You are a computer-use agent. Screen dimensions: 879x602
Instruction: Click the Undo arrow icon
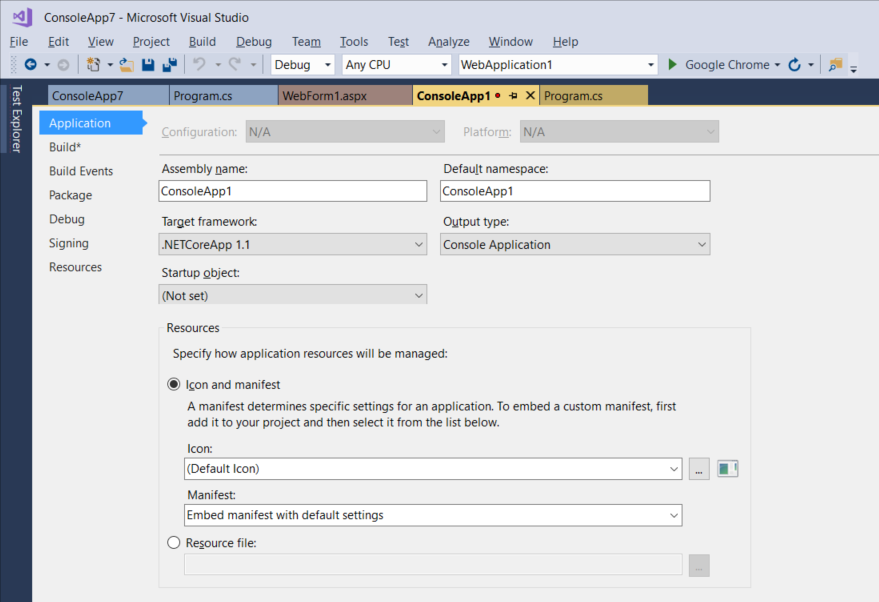[x=198, y=65]
